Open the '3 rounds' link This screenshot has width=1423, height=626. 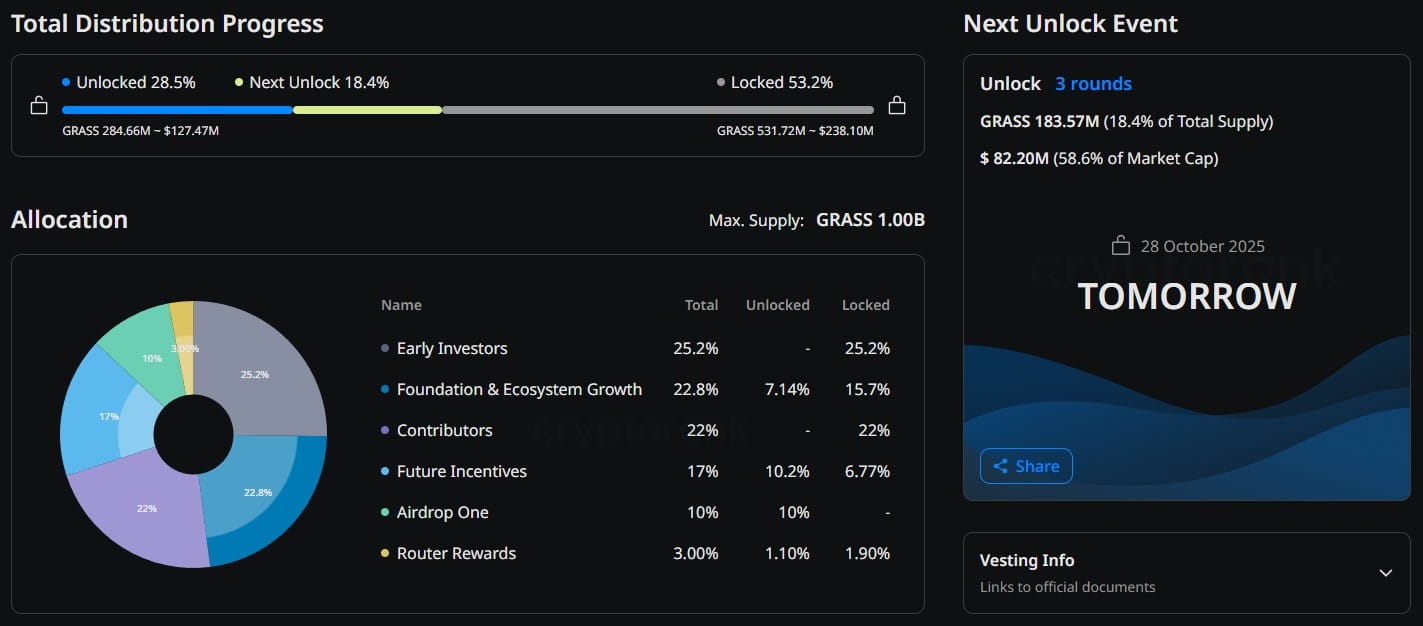(1093, 83)
